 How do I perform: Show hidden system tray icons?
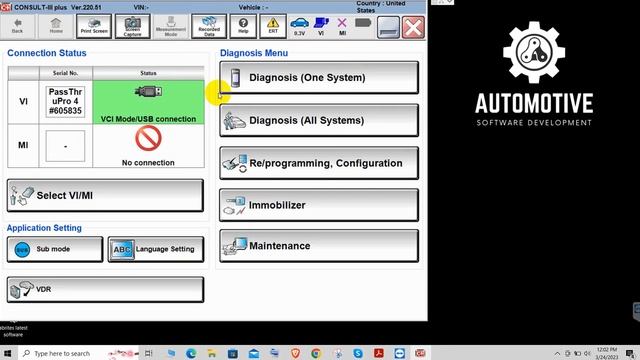click(x=557, y=353)
